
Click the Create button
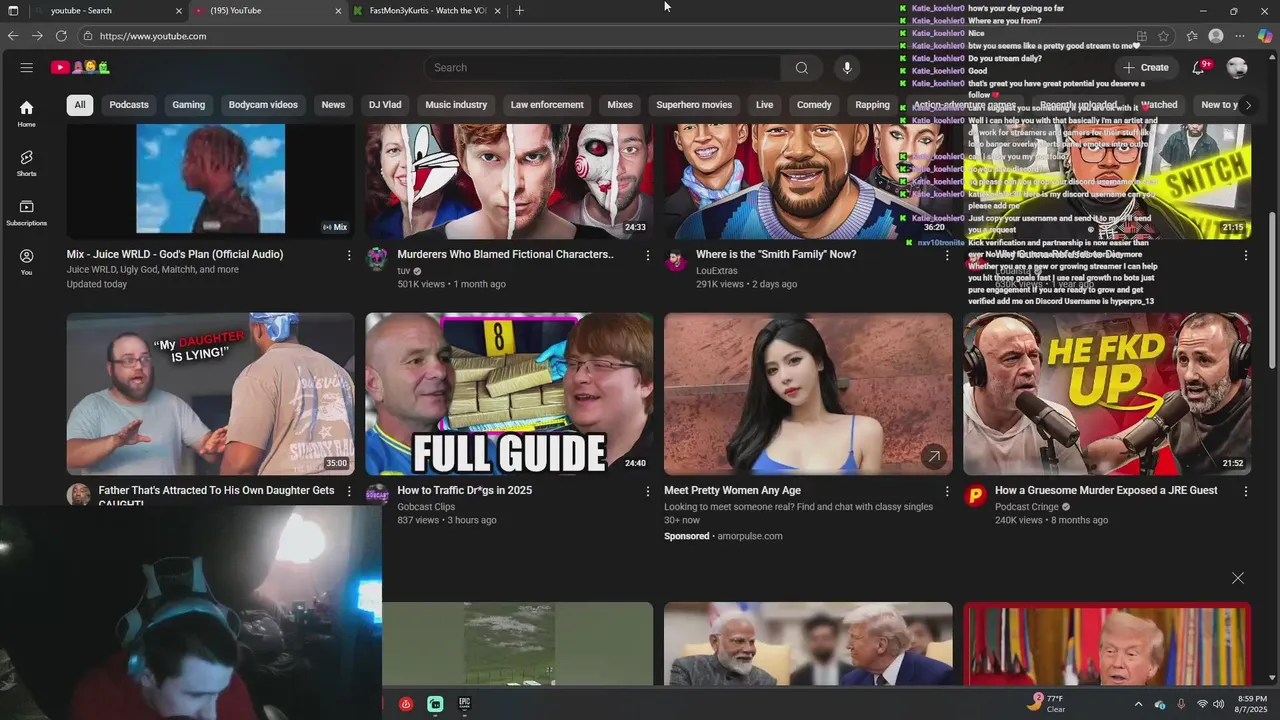click(1146, 68)
